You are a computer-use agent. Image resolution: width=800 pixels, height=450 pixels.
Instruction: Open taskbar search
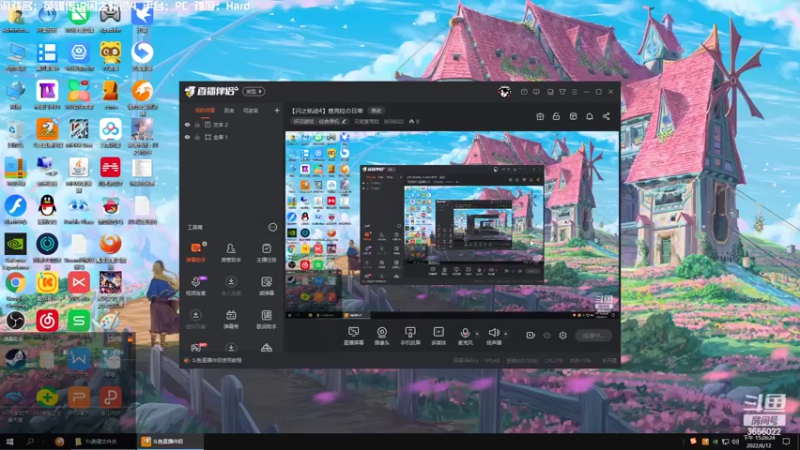[x=30, y=441]
